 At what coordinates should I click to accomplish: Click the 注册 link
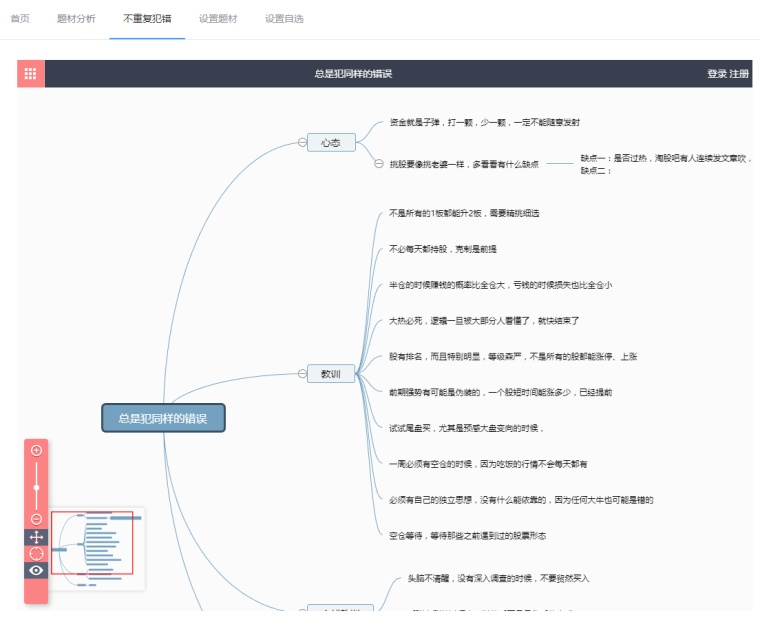tap(739, 74)
